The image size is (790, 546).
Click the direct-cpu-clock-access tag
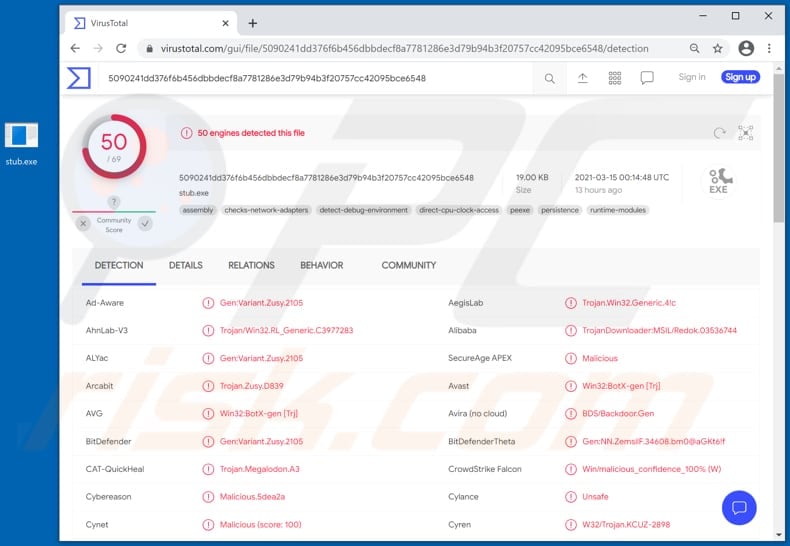pos(459,210)
